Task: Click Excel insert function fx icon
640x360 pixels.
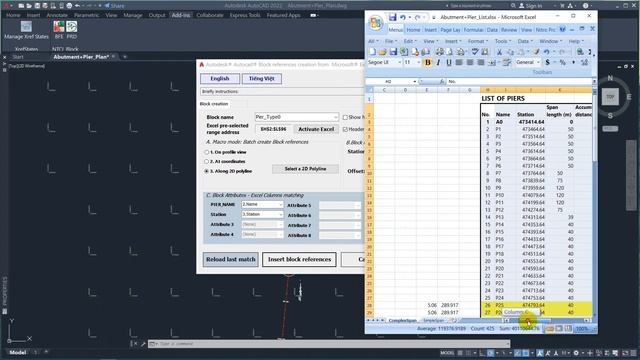Action: (442, 82)
